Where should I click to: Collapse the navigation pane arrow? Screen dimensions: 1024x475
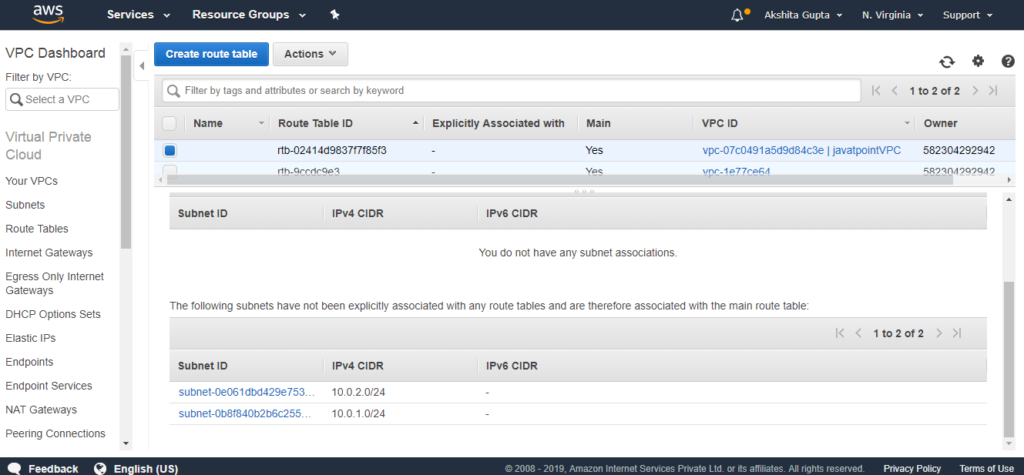pos(142,66)
